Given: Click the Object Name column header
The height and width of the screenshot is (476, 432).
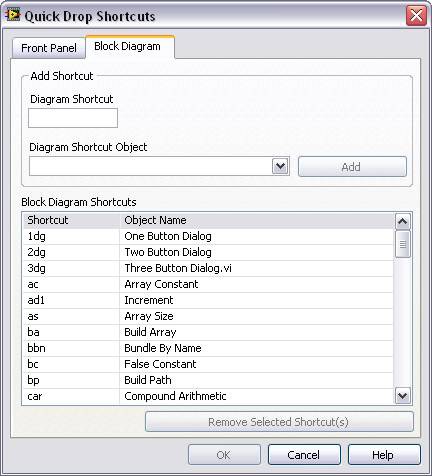Looking at the screenshot, I should pos(256,220).
